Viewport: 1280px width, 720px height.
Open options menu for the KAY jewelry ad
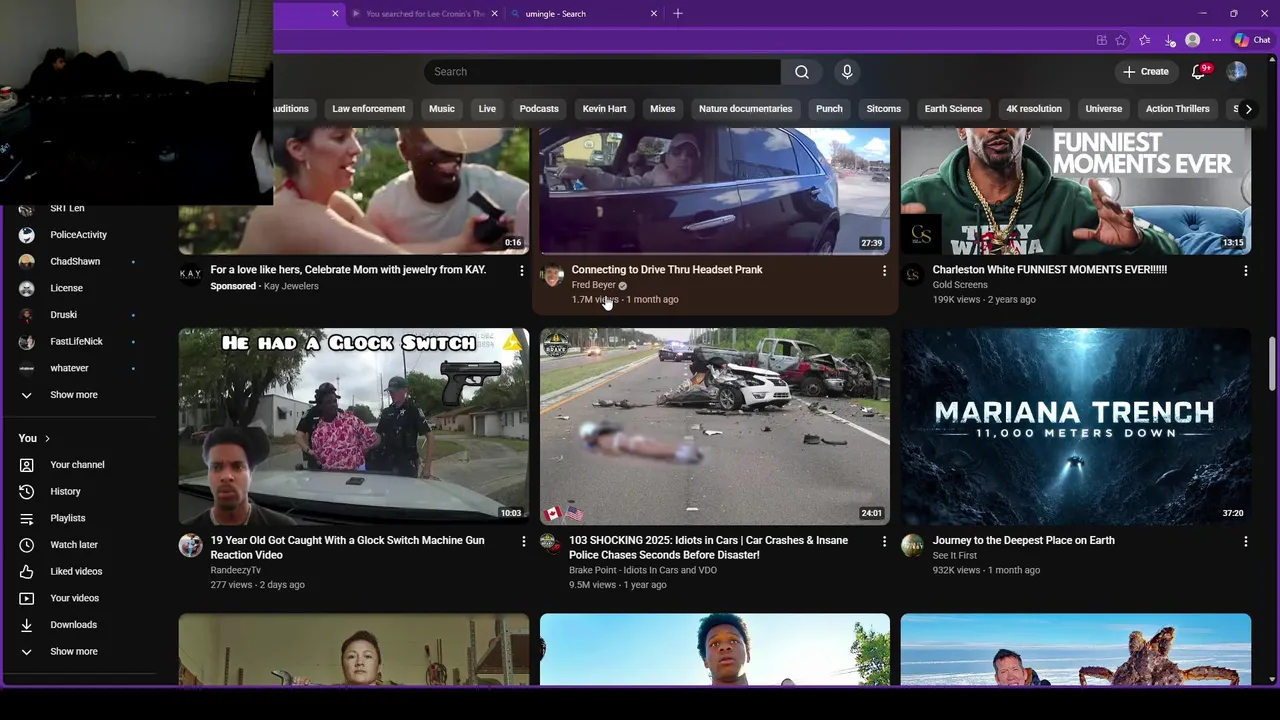click(522, 271)
